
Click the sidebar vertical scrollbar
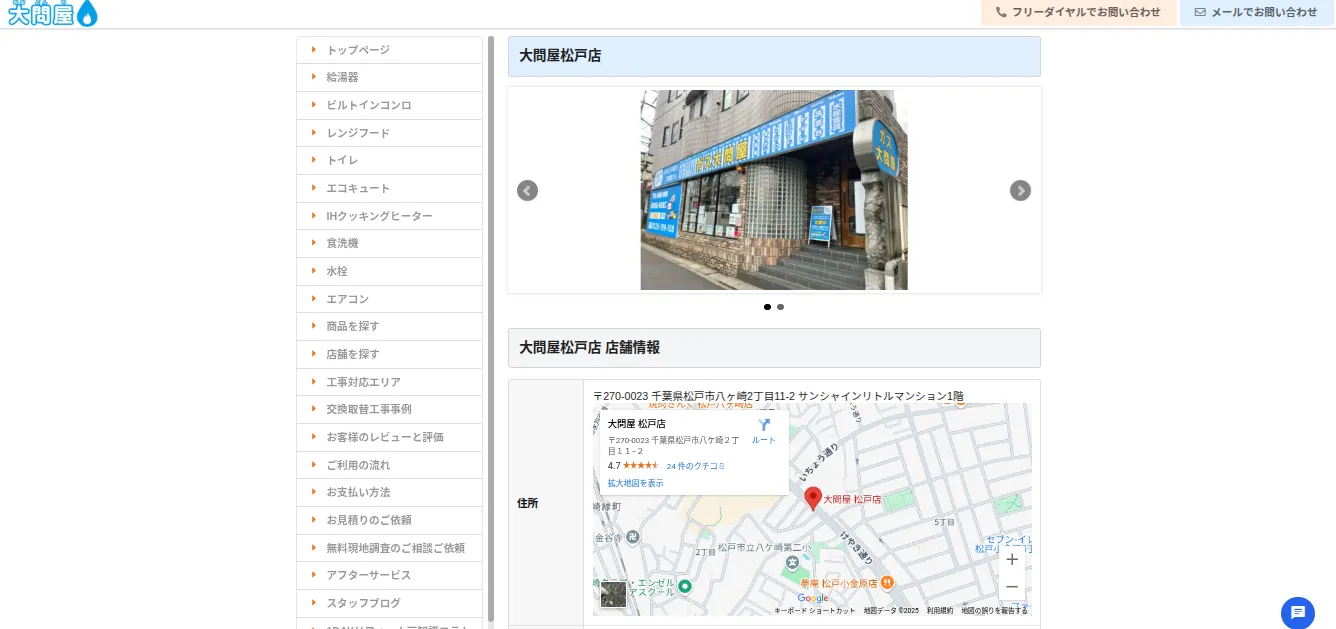tap(491, 328)
